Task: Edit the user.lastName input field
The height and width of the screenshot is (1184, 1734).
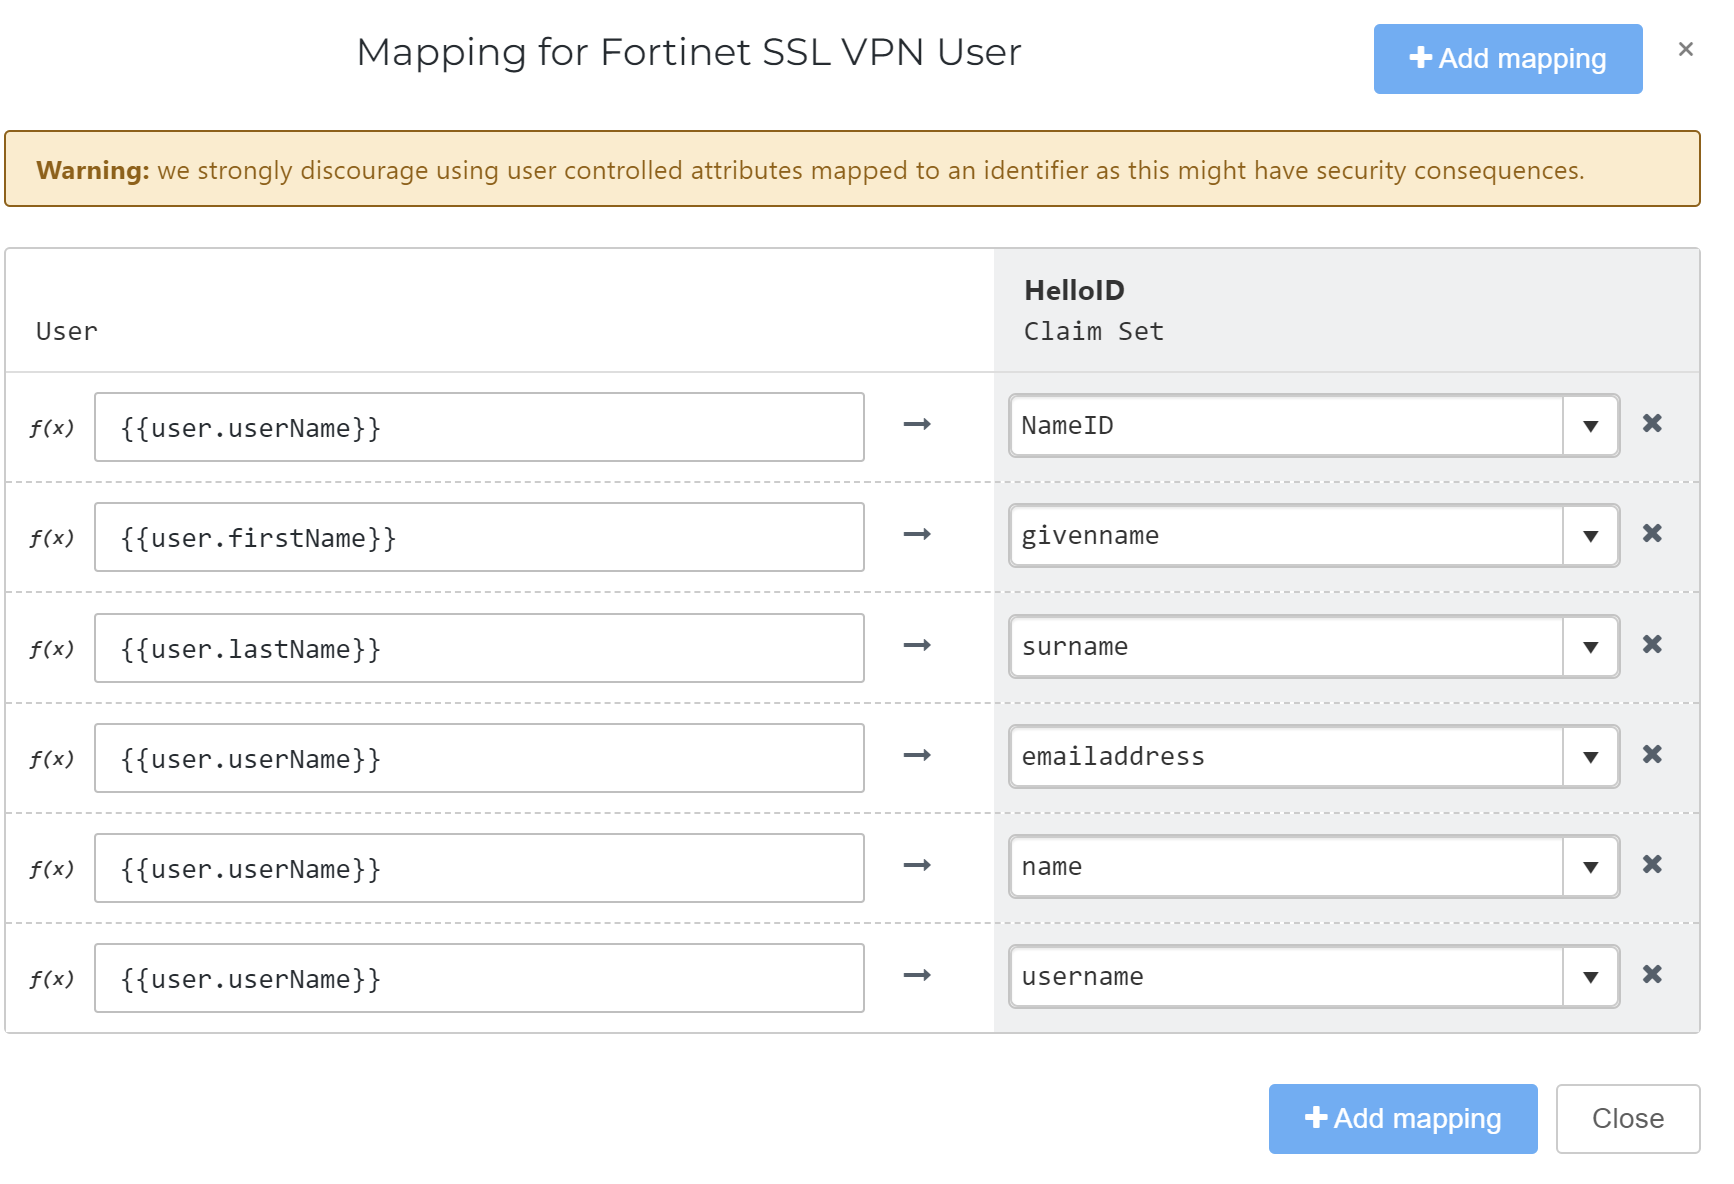Action: coord(479,648)
